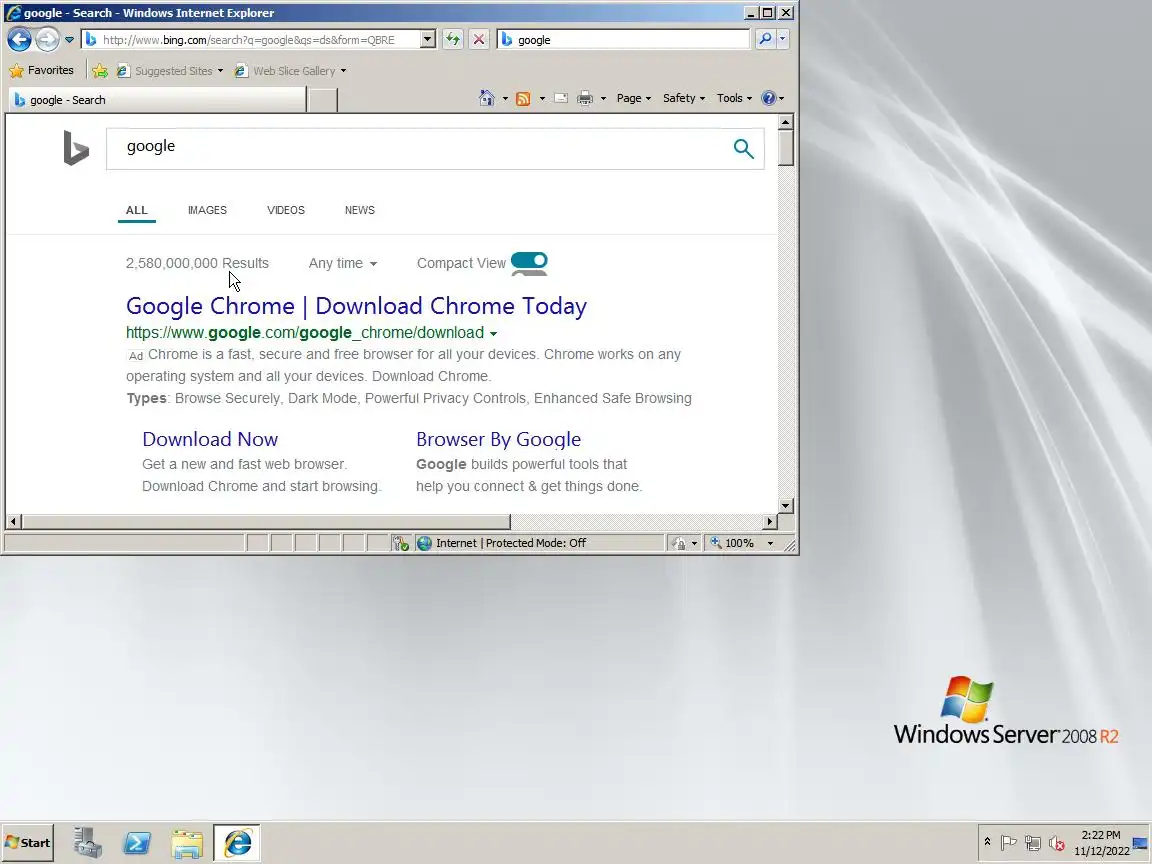The height and width of the screenshot is (864, 1152).
Task: Click the status bar privacy lock icon
Action: point(679,543)
